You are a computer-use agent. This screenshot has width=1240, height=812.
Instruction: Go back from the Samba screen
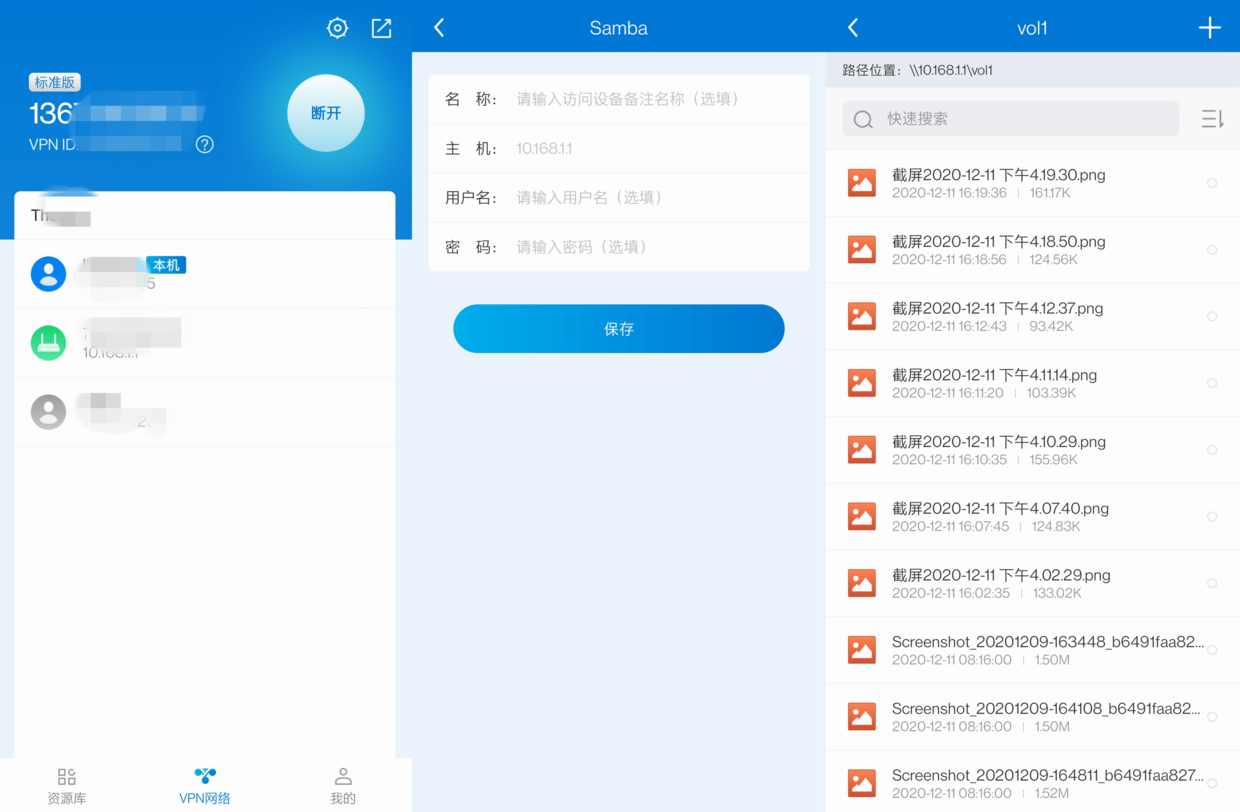point(439,28)
